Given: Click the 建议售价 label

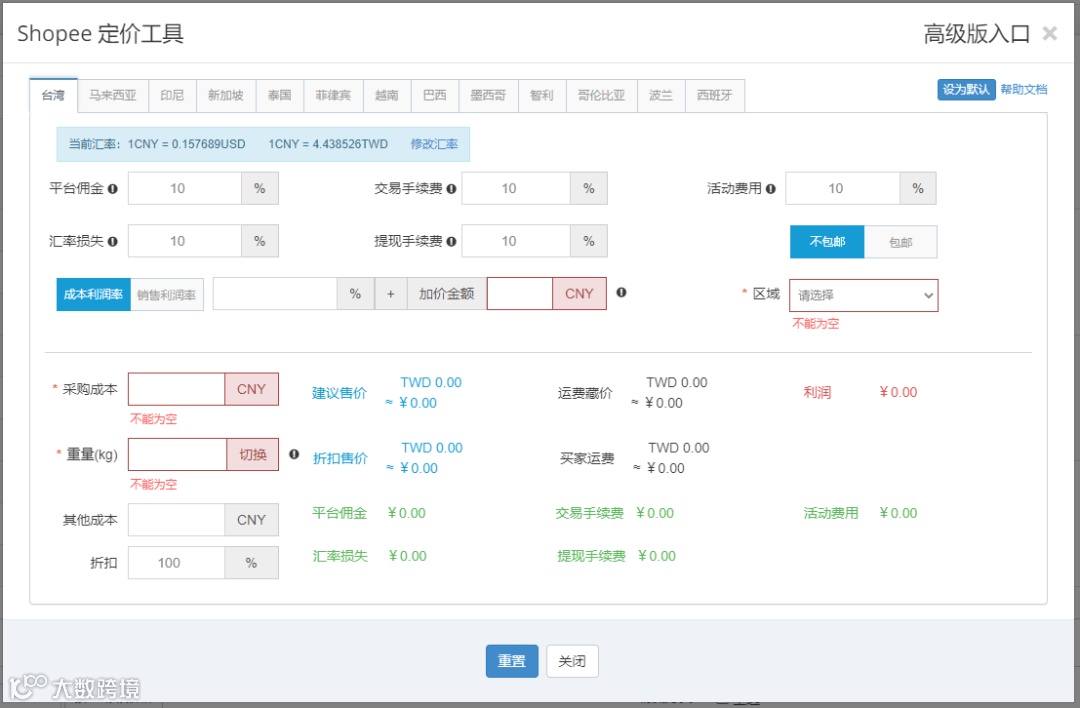Looking at the screenshot, I should [x=340, y=393].
